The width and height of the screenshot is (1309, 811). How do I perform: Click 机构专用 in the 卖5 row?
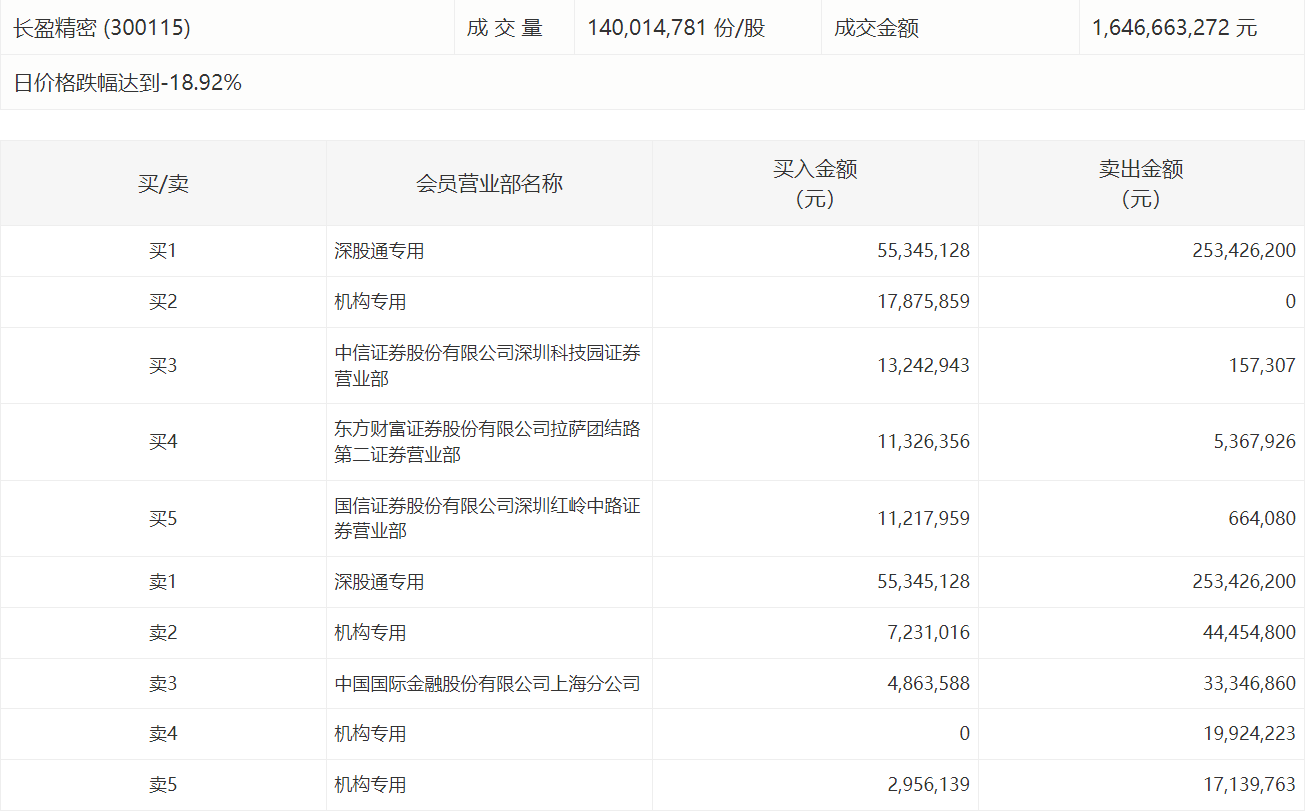point(370,785)
